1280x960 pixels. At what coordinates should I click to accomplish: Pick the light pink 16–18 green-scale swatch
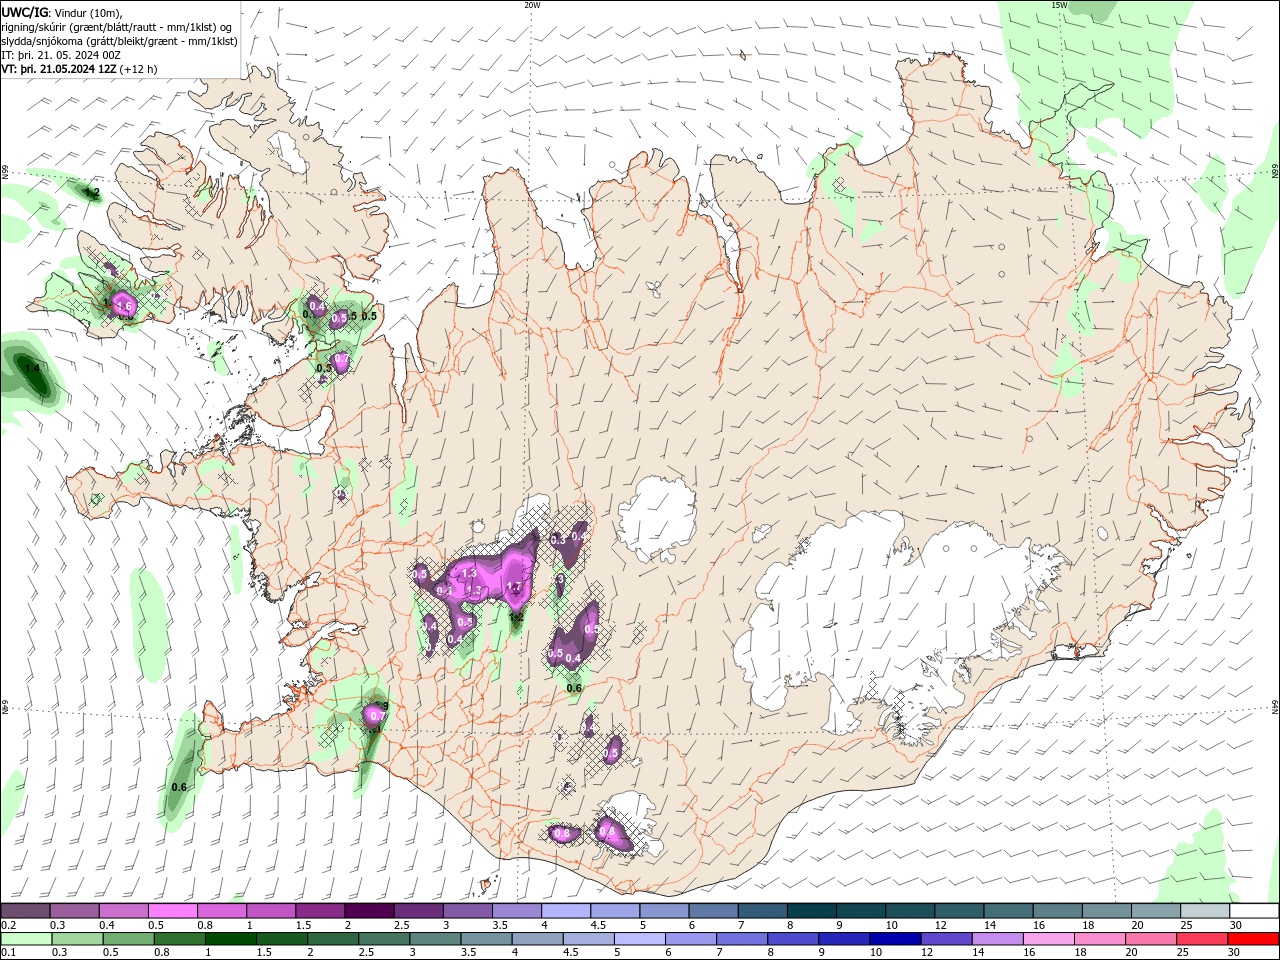pyautogui.click(x=1047, y=939)
